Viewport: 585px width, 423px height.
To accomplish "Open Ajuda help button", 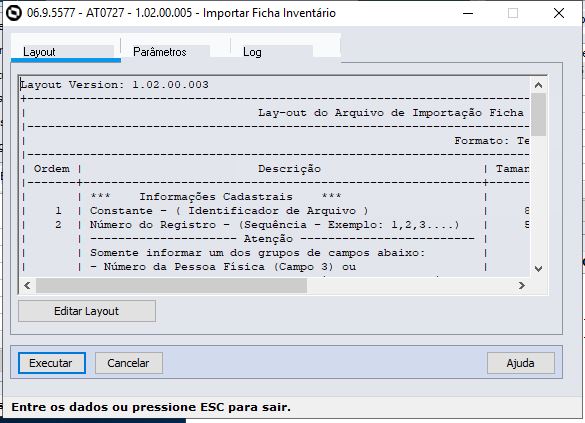I will 520,363.
